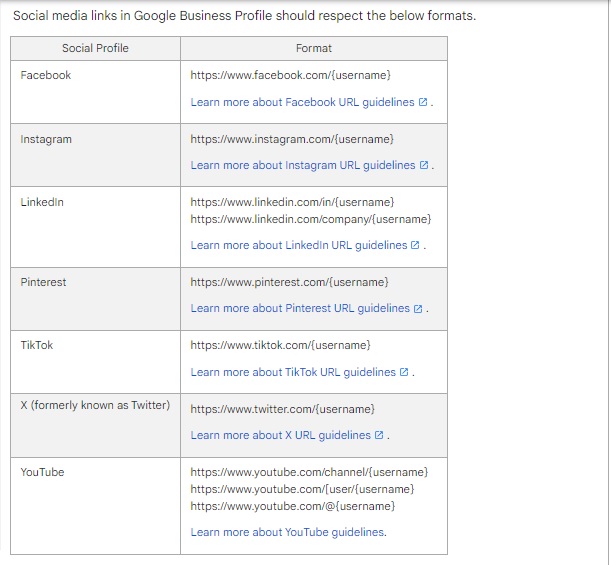
Task: Click the Social Profile column header
Action: pyautogui.click(x=95, y=48)
